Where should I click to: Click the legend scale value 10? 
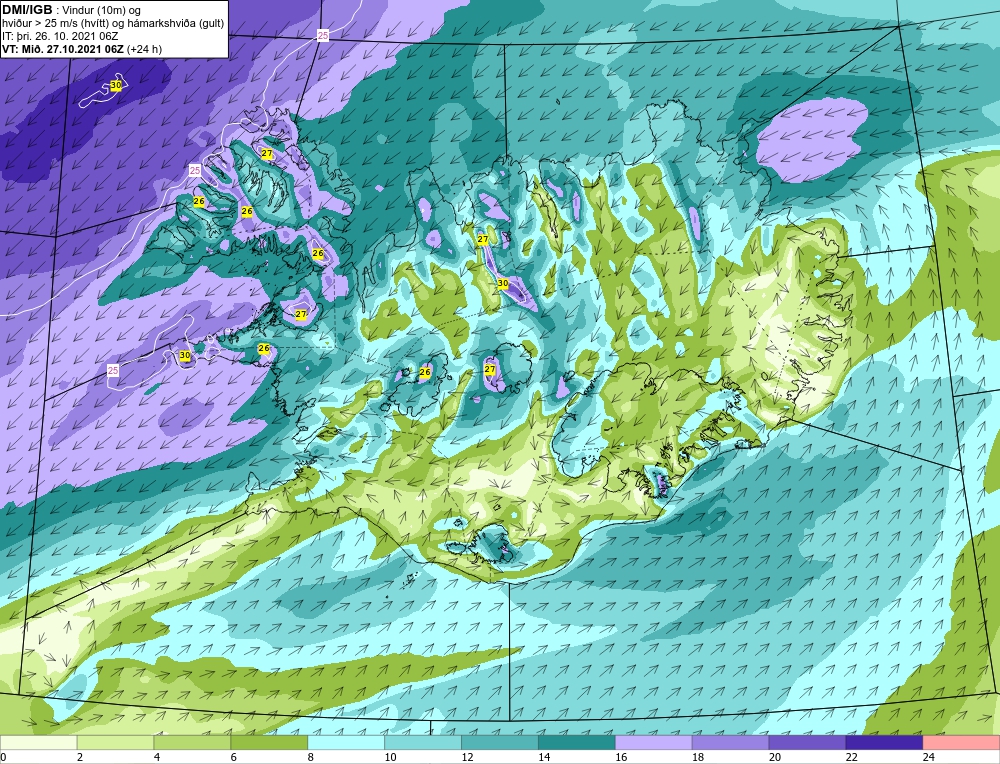390,757
